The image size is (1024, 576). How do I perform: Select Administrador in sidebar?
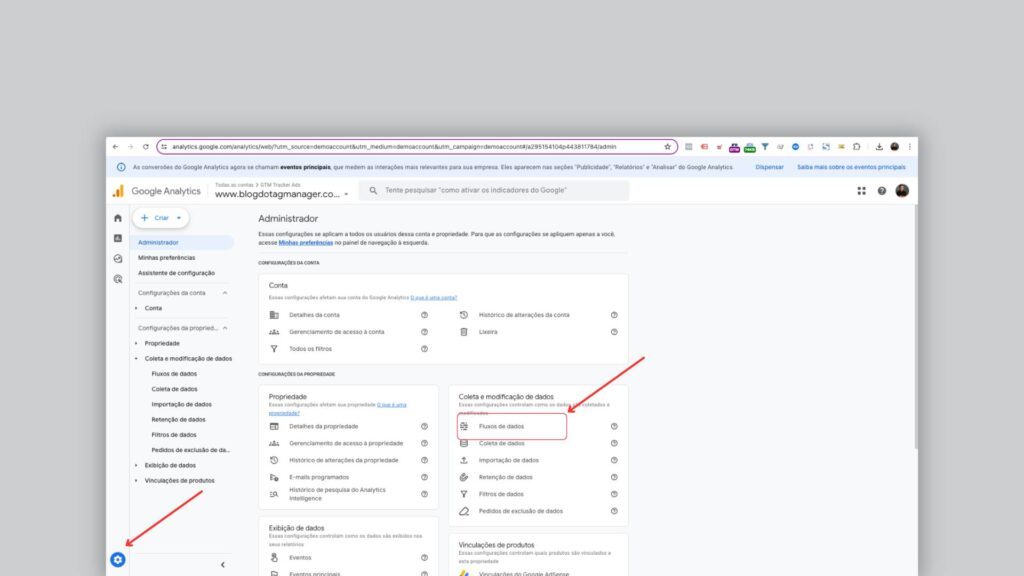pyautogui.click(x=182, y=242)
